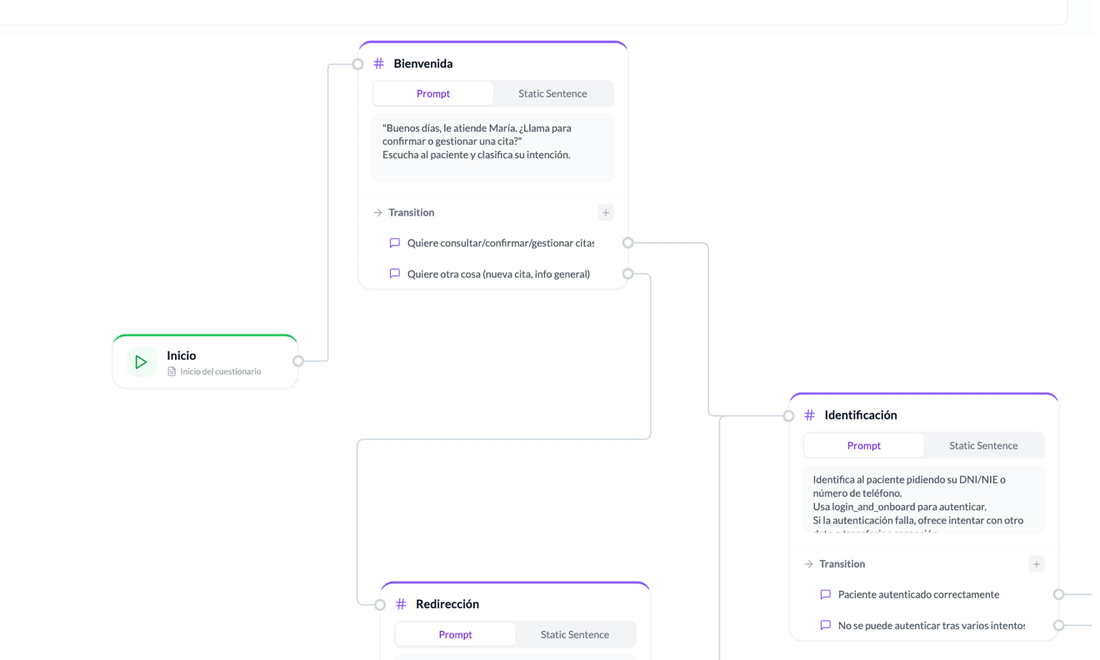Click the Redirección node title
Image resolution: width=1100 pixels, height=660 pixels.
tap(448, 604)
